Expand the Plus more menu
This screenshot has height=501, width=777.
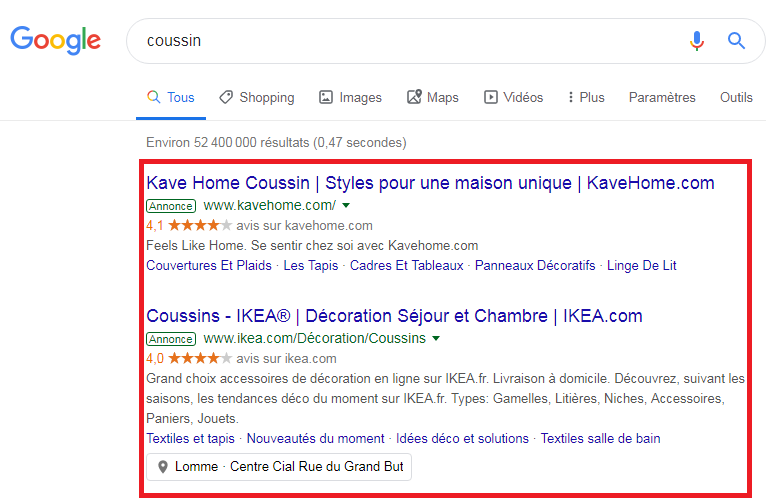tap(586, 97)
